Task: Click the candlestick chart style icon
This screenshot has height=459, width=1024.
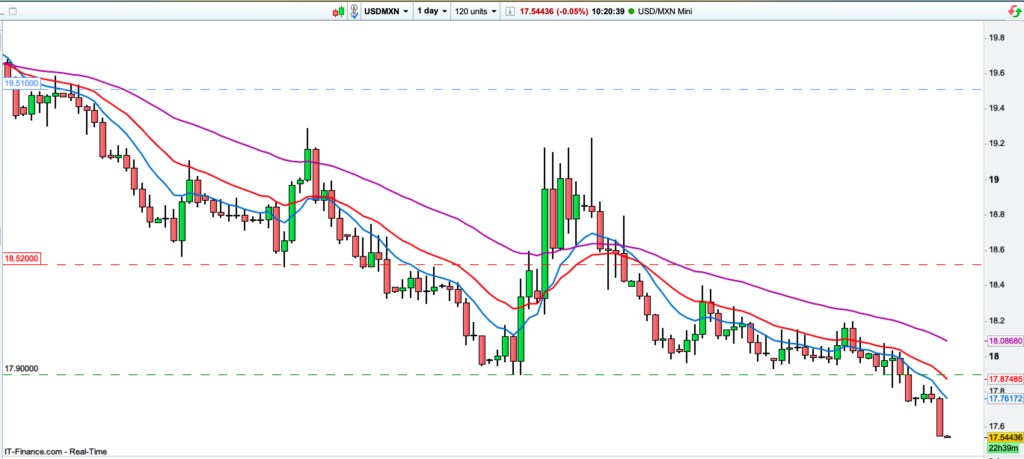Action: click(339, 10)
